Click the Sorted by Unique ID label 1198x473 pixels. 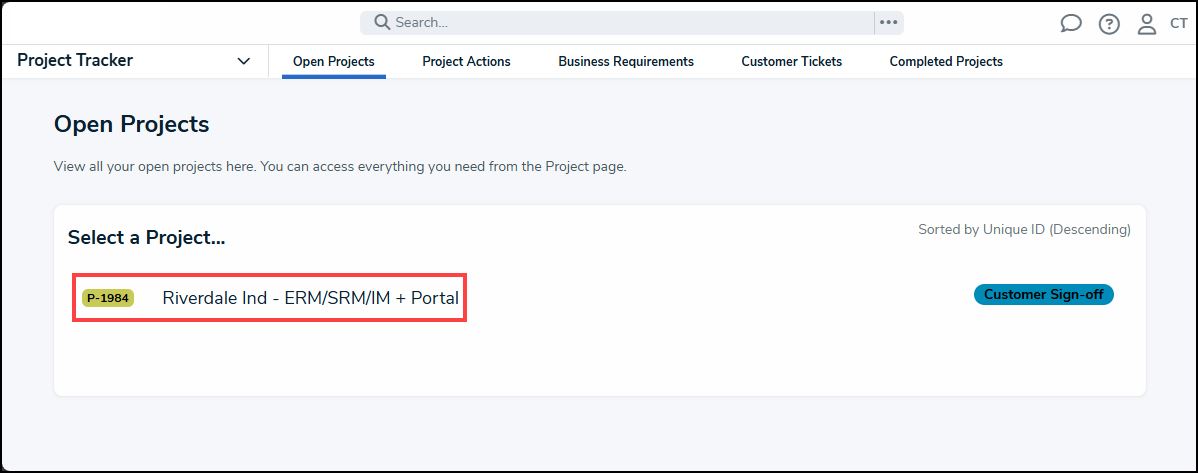click(1024, 229)
